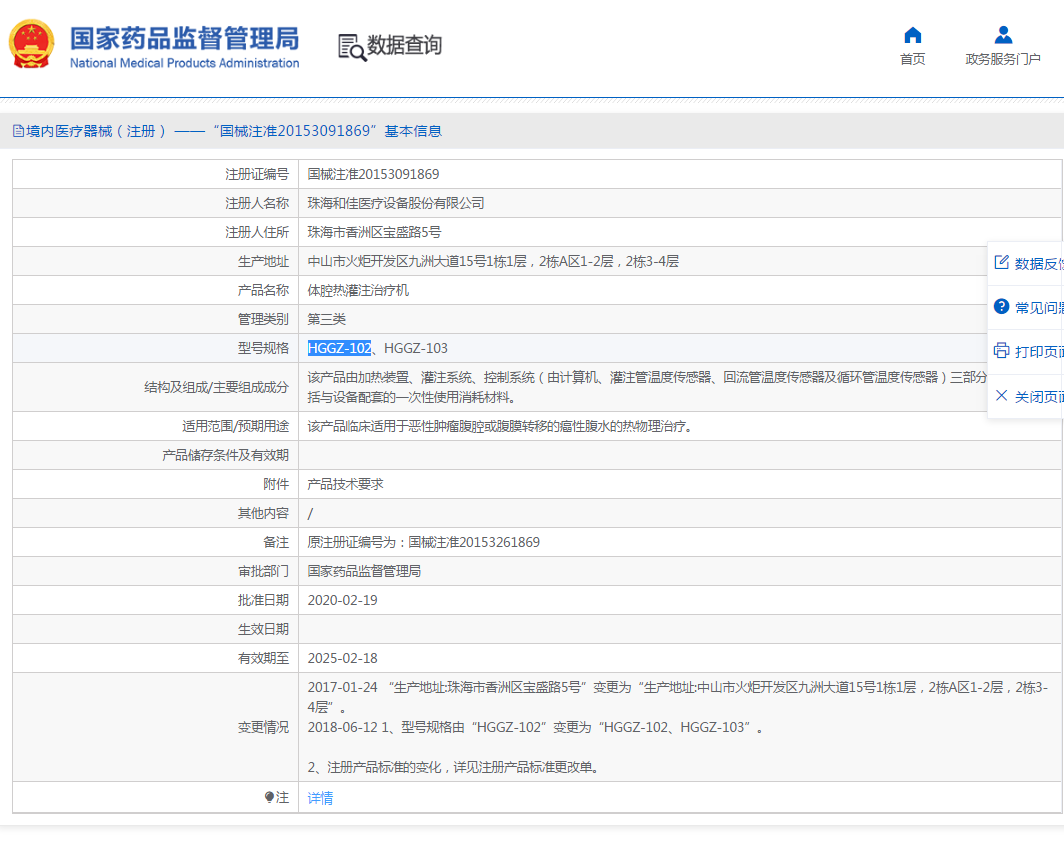Click 数据查询 heading text

(404, 45)
